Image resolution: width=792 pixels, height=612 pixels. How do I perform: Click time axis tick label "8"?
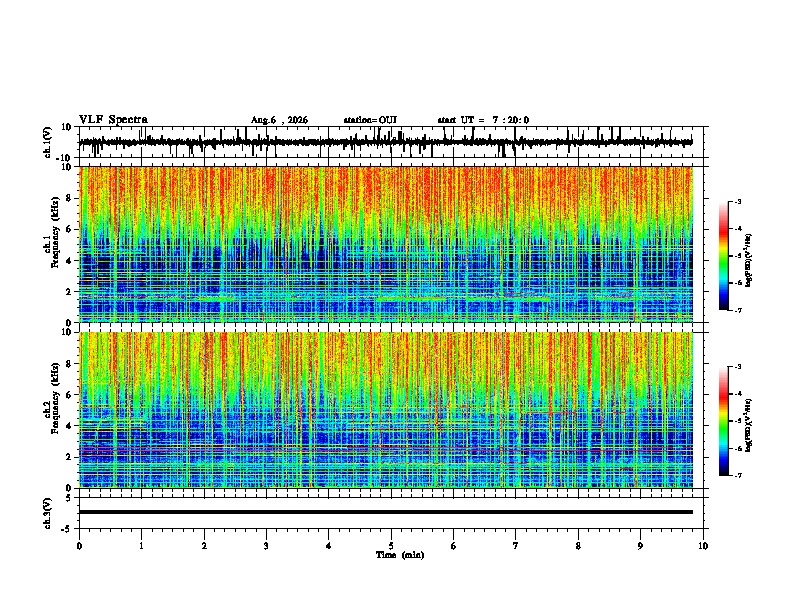(578, 545)
